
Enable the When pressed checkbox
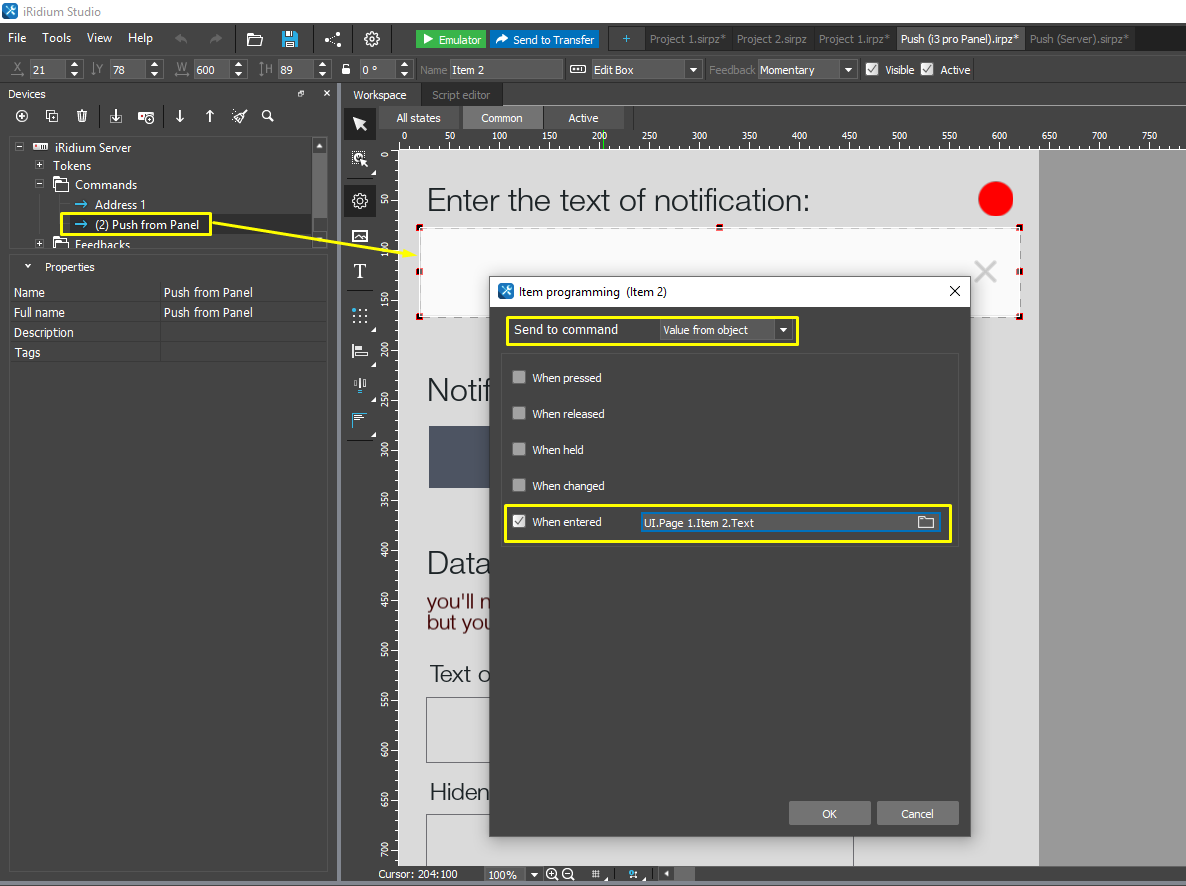519,378
